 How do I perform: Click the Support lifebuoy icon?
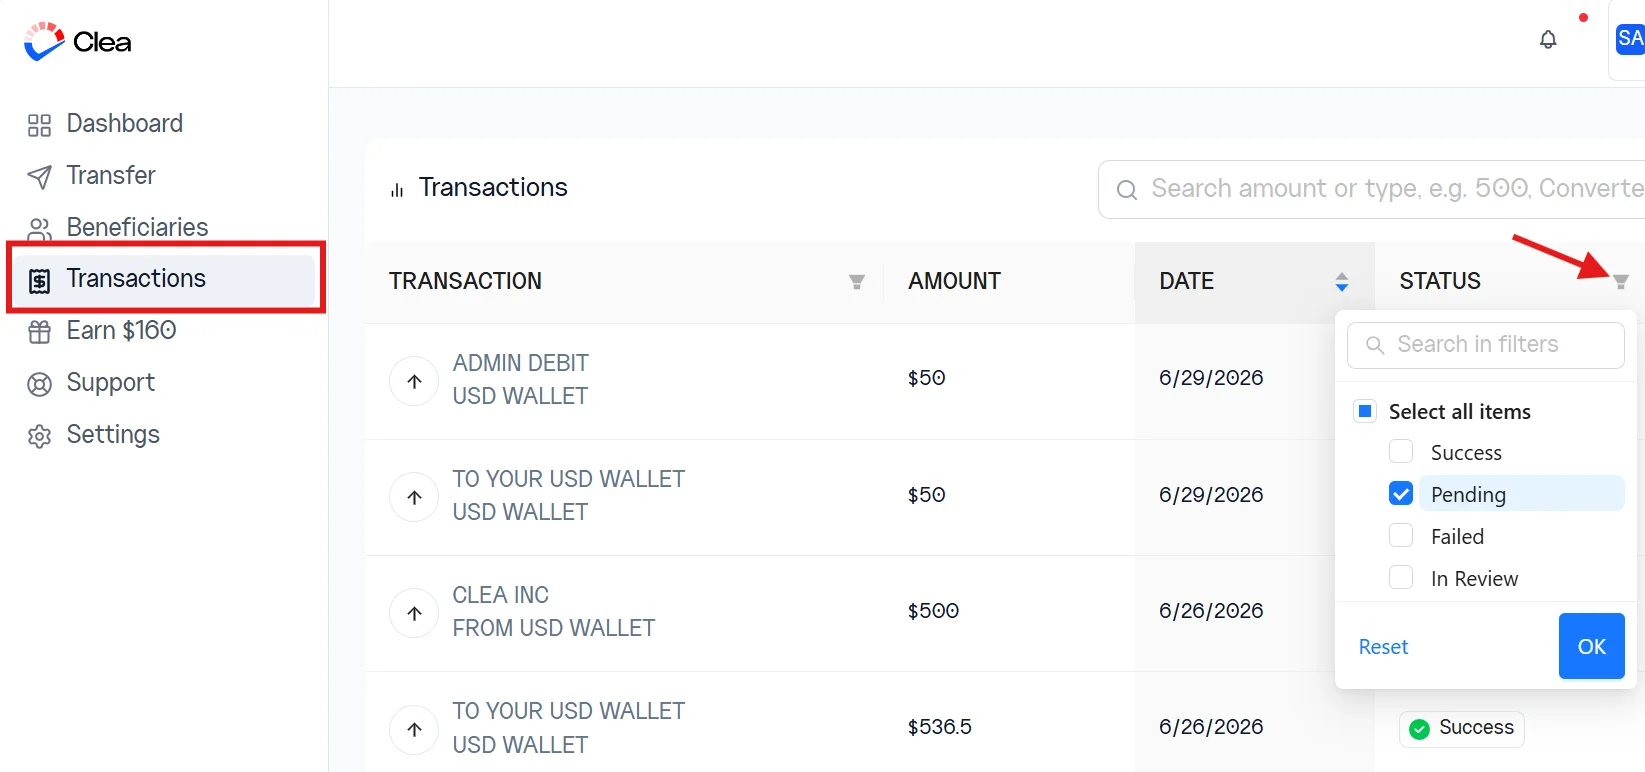pos(39,384)
